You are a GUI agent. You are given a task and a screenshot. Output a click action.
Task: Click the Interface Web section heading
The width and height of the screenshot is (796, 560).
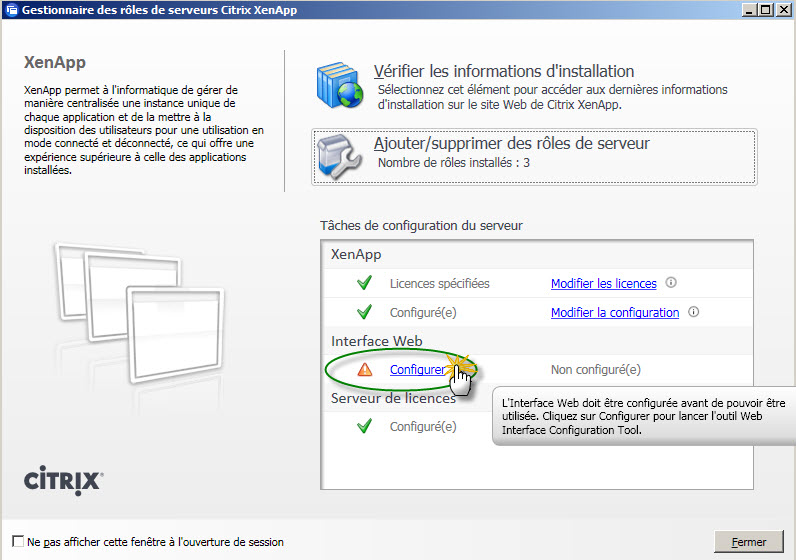click(x=377, y=341)
